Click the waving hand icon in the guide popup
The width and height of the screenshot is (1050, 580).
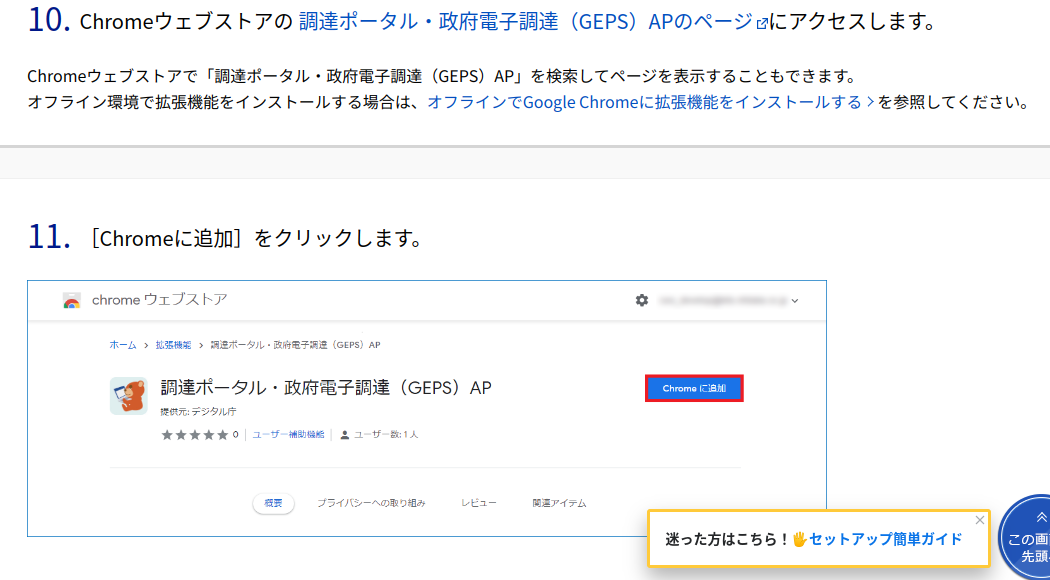tap(800, 539)
